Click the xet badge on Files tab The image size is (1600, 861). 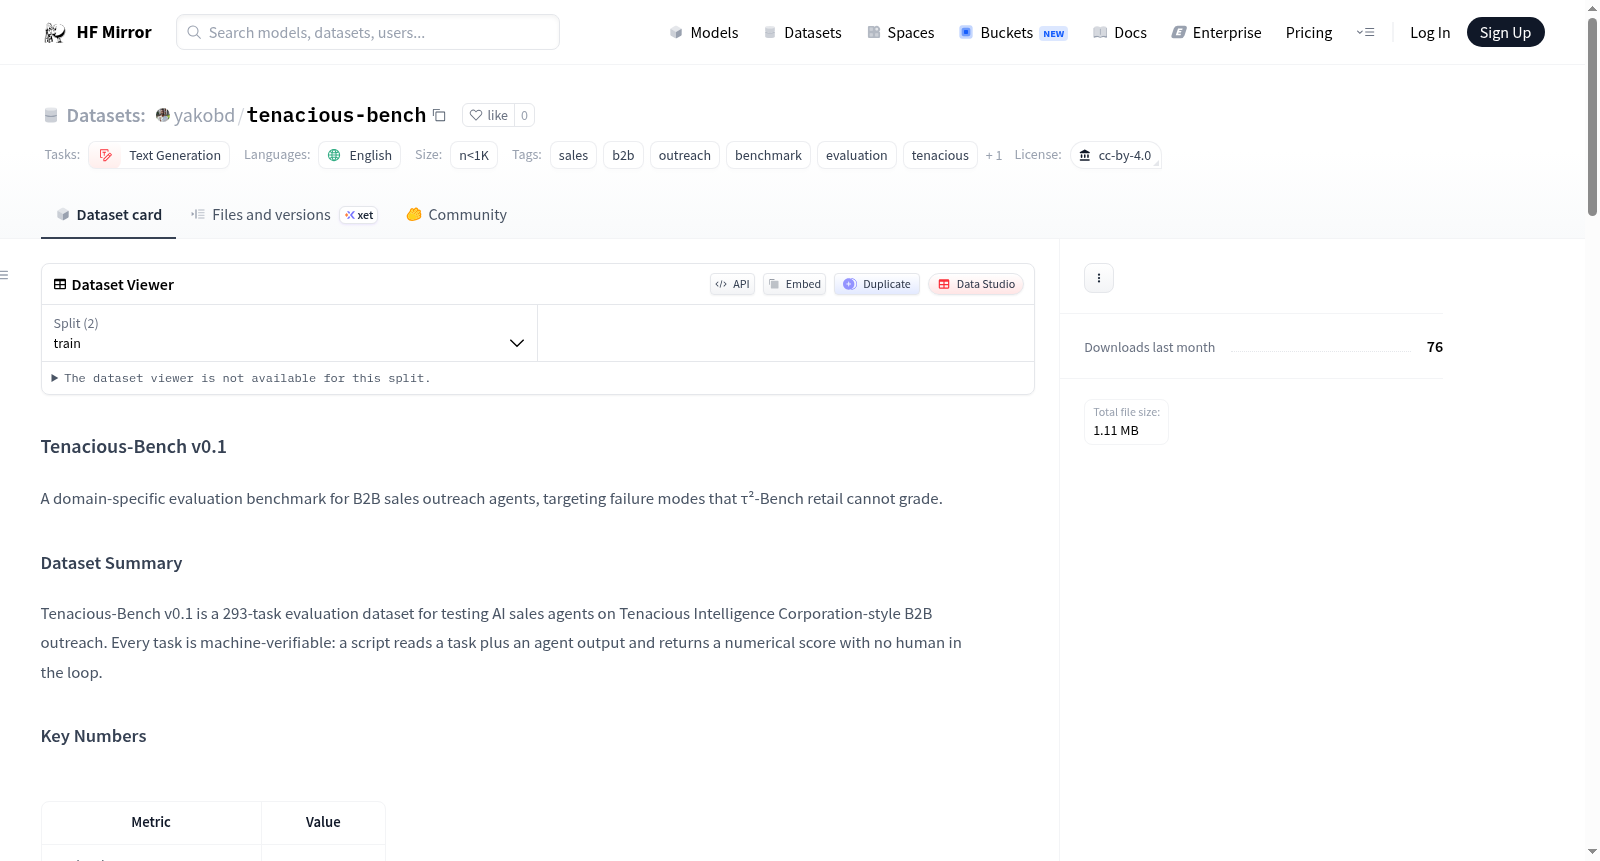359,215
